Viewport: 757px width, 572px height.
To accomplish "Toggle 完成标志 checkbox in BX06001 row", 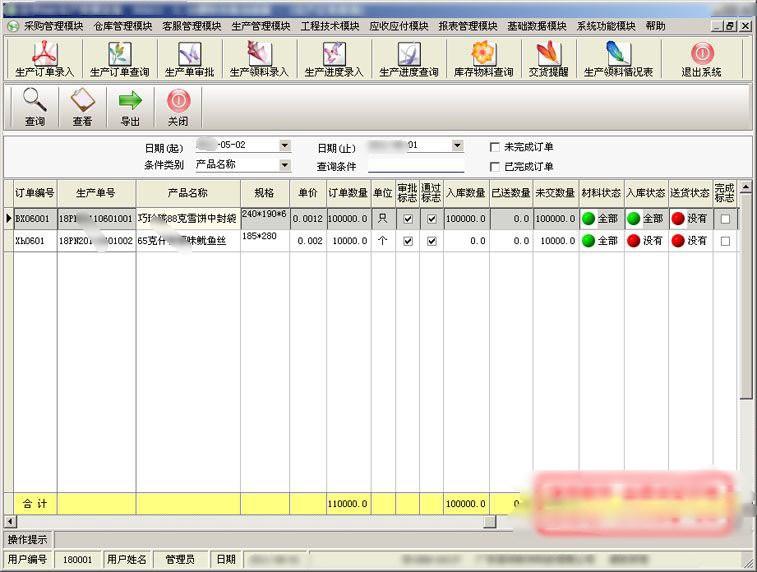I will [725, 219].
